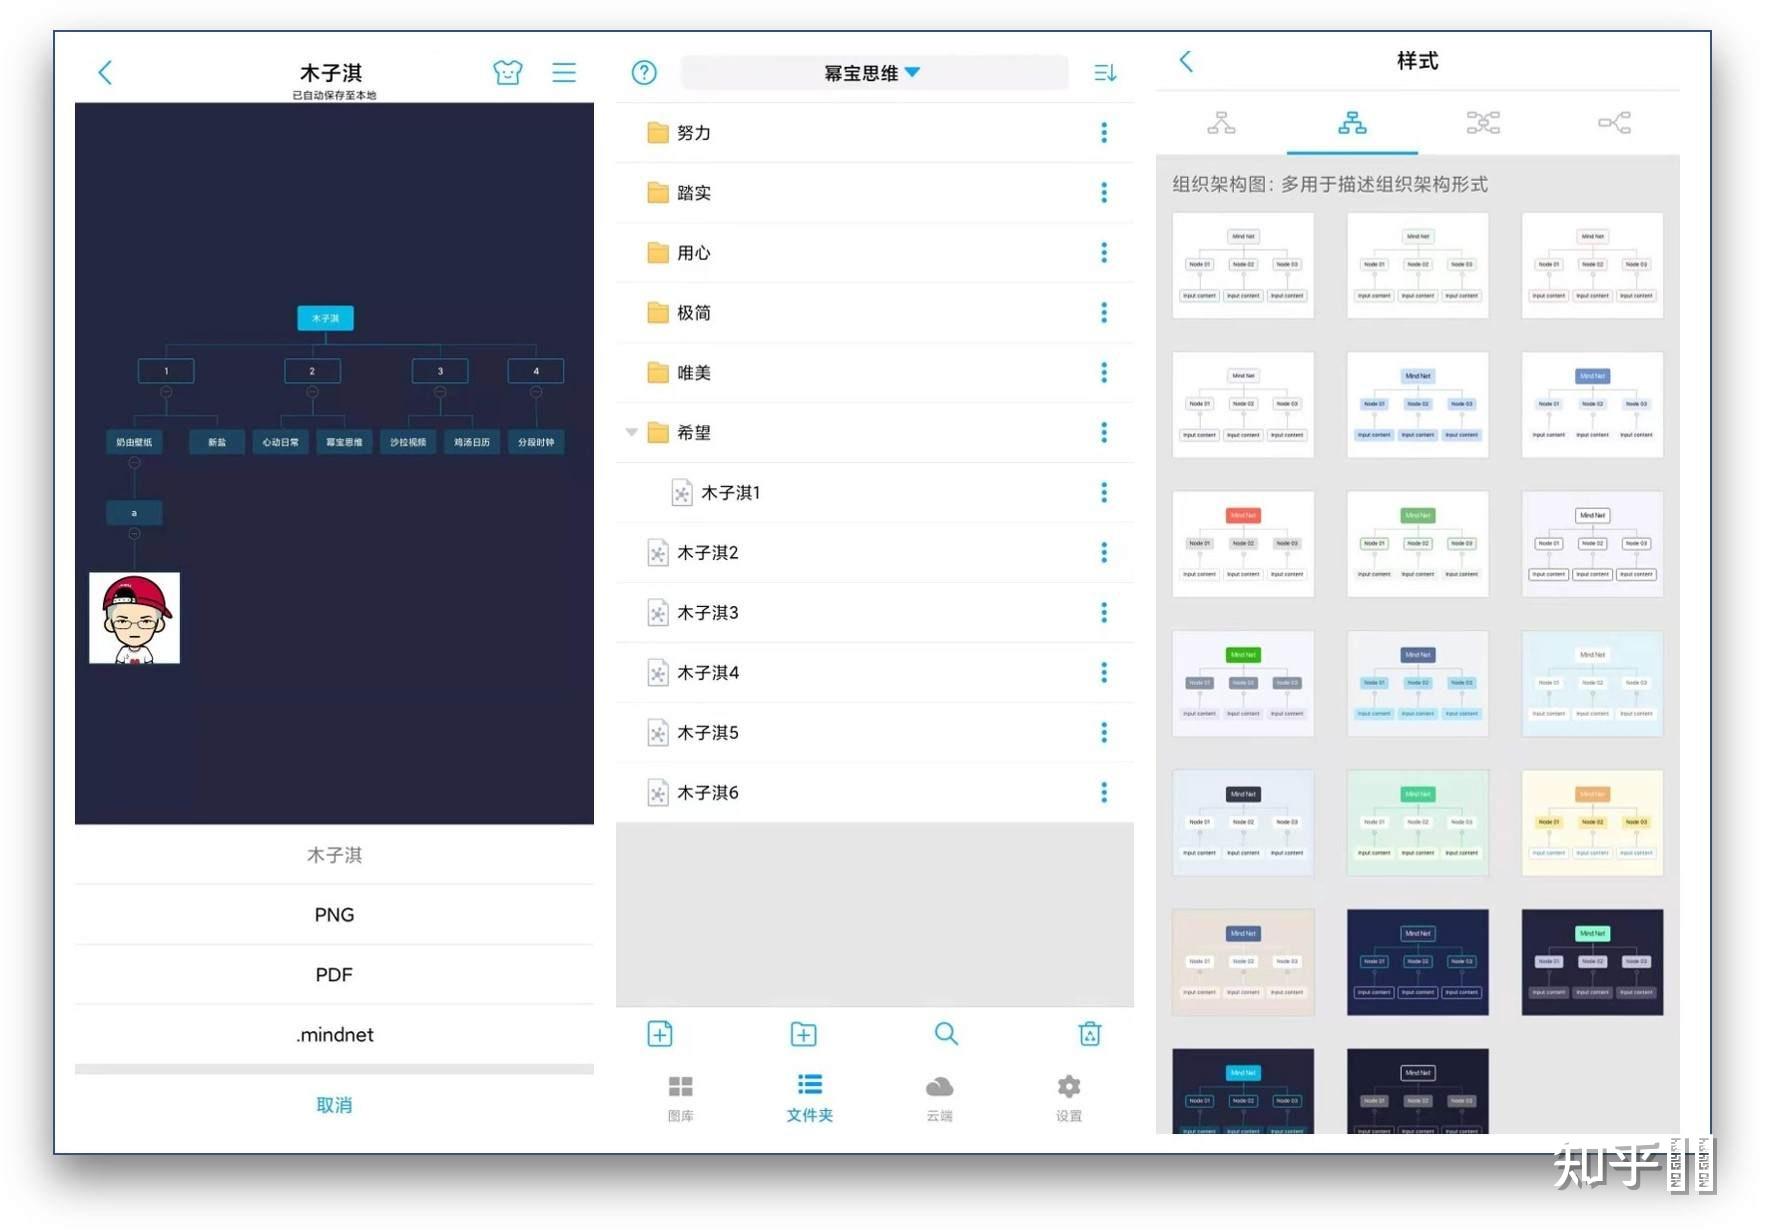Open the 极简 folder
Screen dimensions: 1765x1230
click(x=875, y=312)
